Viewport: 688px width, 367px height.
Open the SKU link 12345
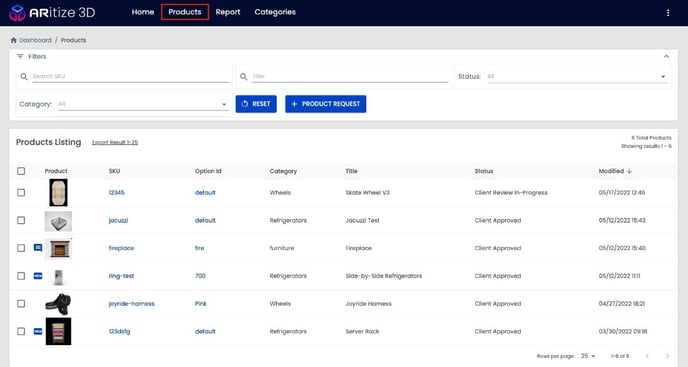coord(117,192)
